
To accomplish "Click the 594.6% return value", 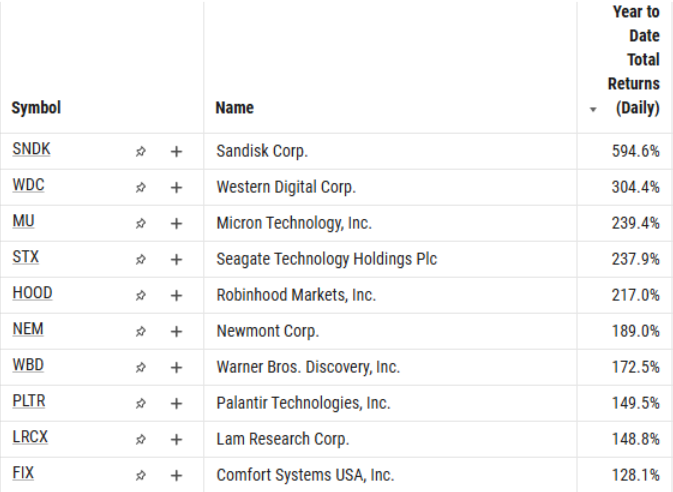I will pos(635,151).
